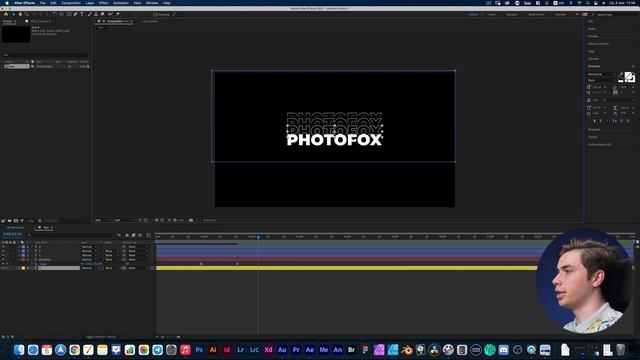The width and height of the screenshot is (640, 360).
Task: Expand the Paragraph panel
Action: (x=594, y=130)
